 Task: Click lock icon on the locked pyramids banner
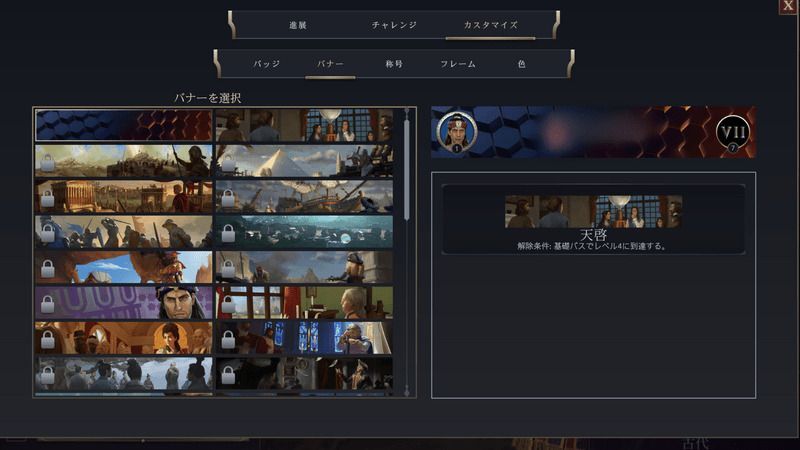(x=228, y=162)
